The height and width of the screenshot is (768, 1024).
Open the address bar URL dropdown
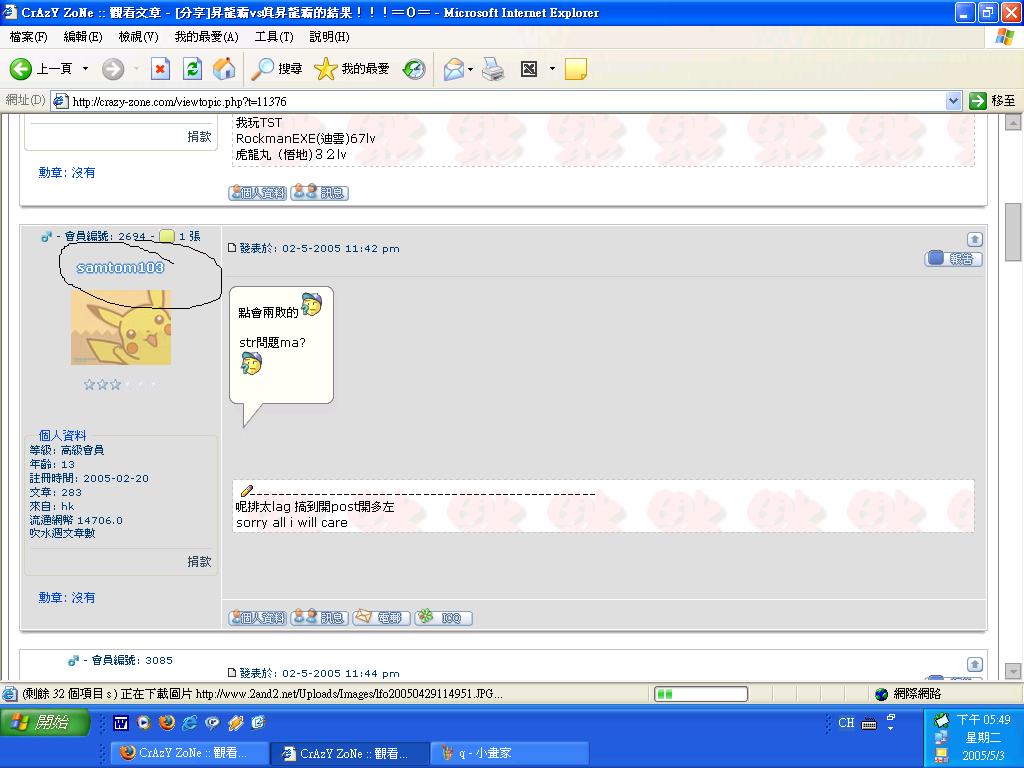[x=953, y=101]
